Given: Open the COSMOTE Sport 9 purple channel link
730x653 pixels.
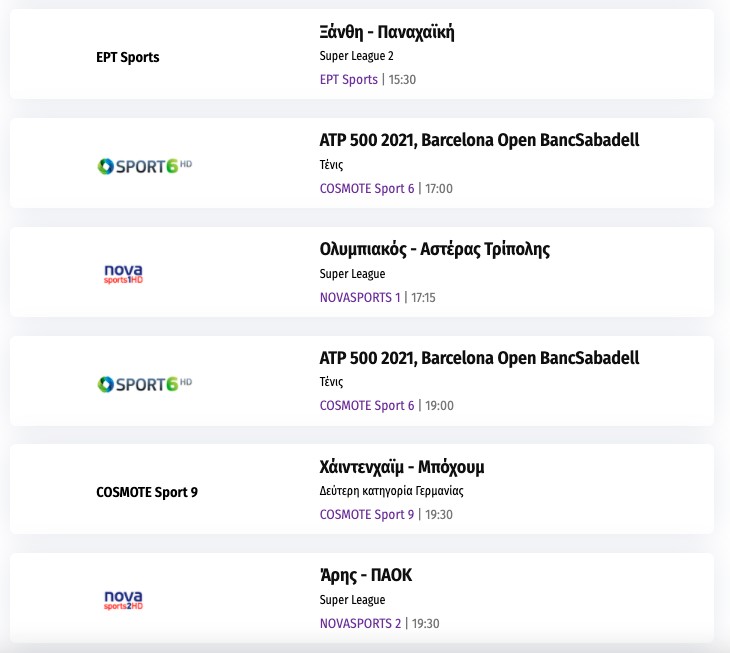Looking at the screenshot, I should tap(366, 514).
